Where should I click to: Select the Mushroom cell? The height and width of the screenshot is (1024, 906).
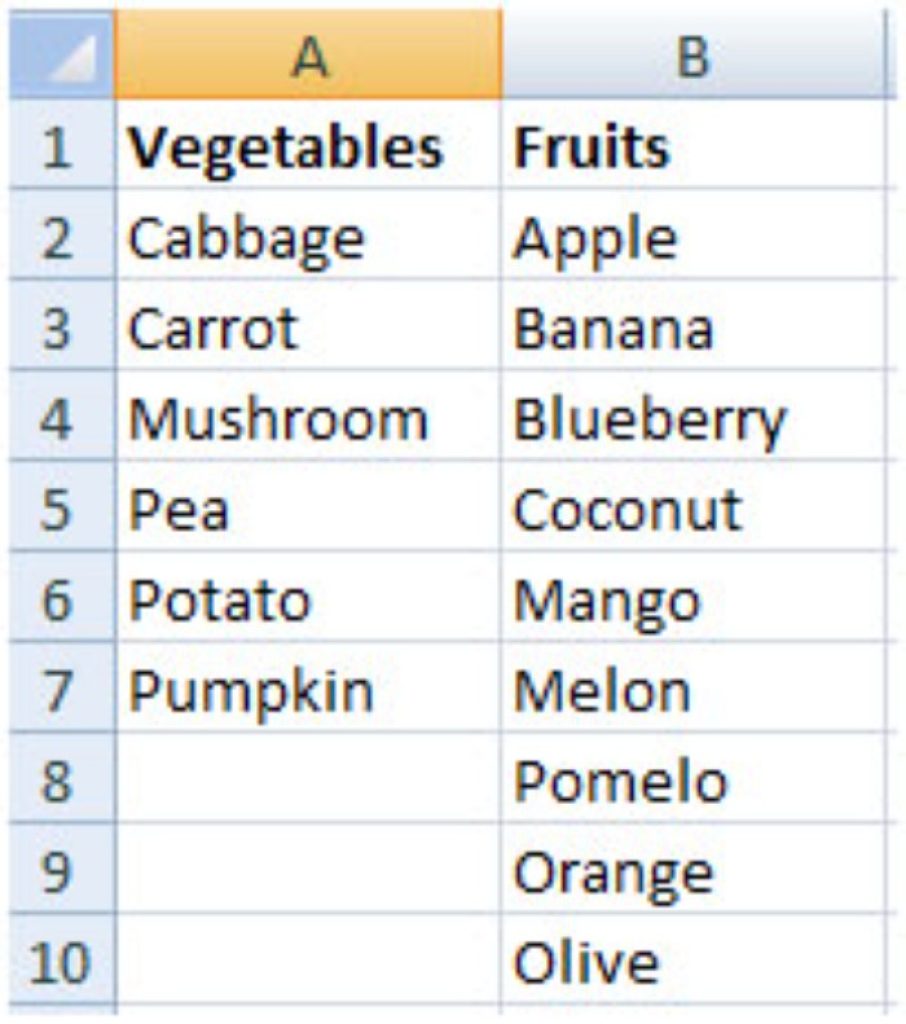(x=308, y=416)
